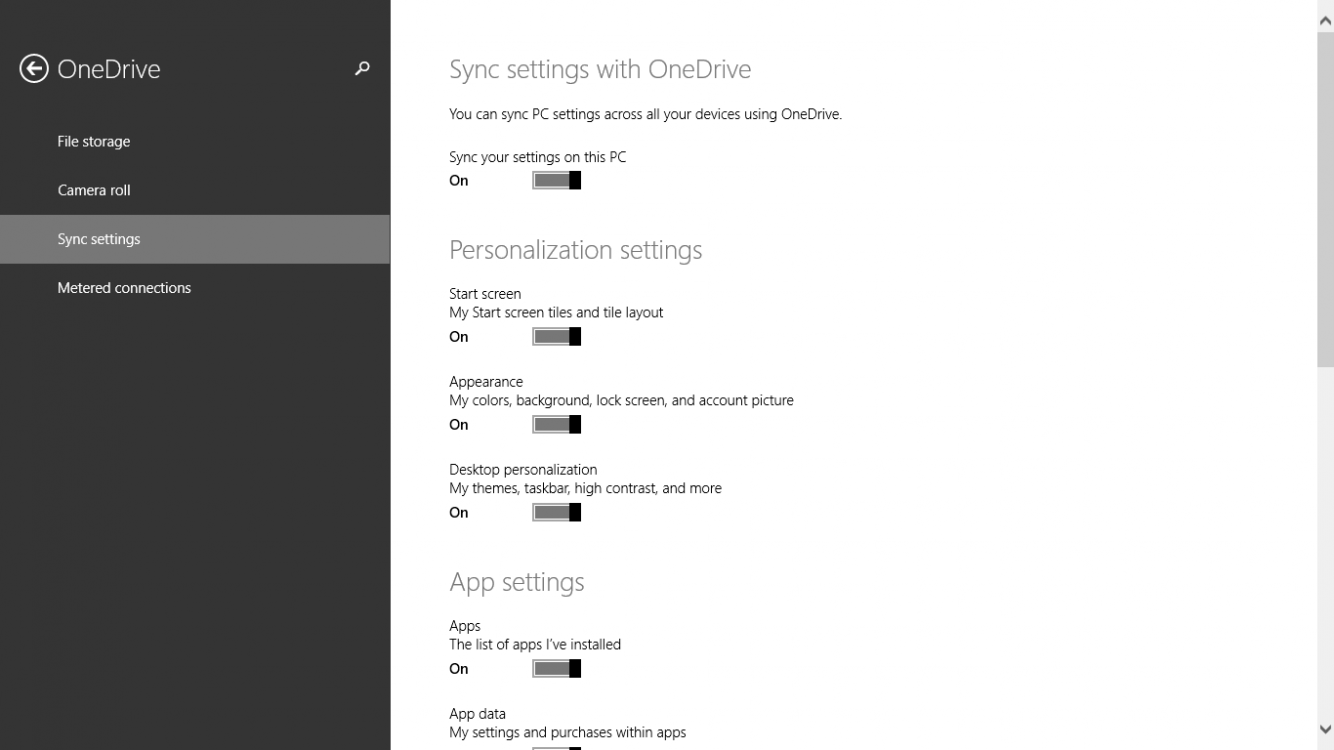Open the search magnifier icon
The width and height of the screenshot is (1334, 750).
[x=363, y=68]
